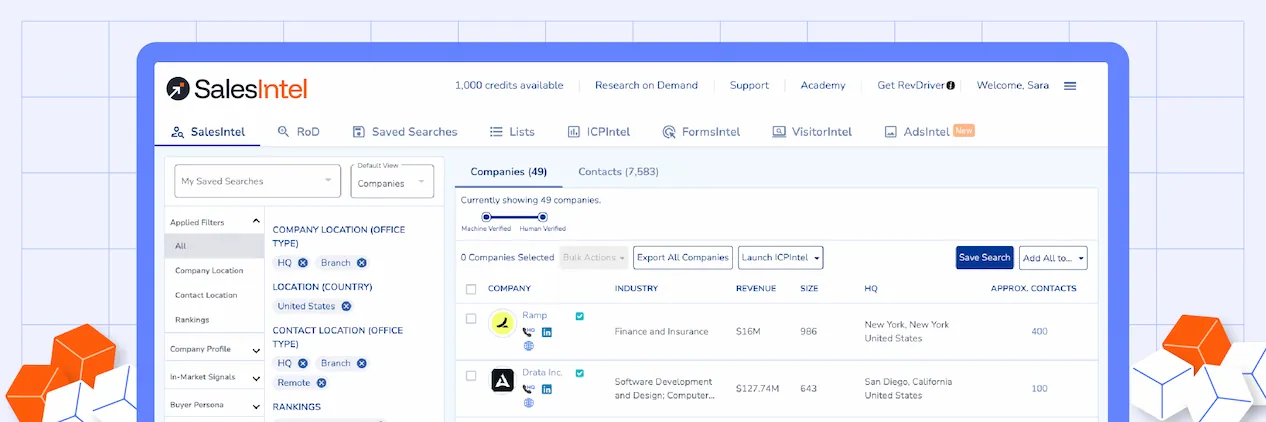The image size is (1266, 422).
Task: Open the Drata Inc. company name link
Action: tap(542, 373)
